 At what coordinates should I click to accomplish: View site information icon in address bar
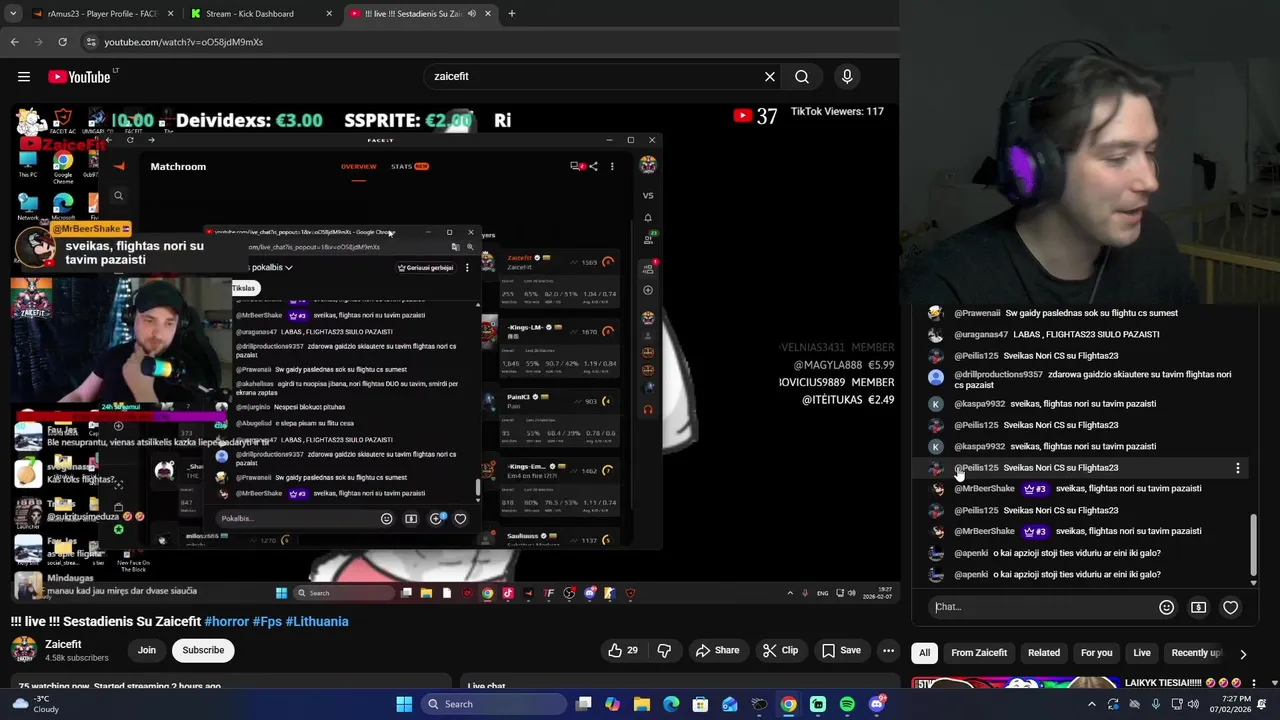(90, 42)
